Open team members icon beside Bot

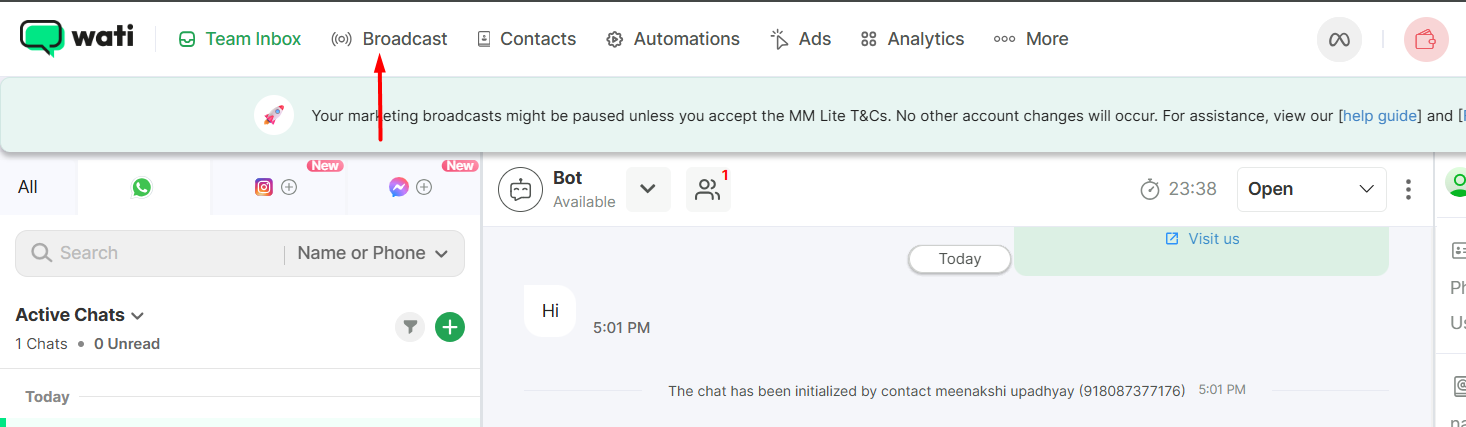[708, 189]
